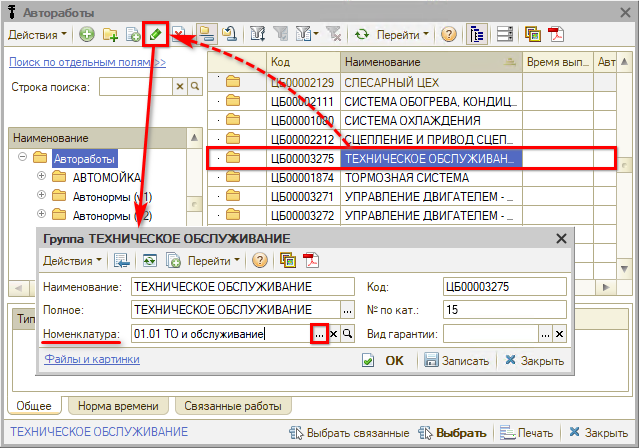Expand the АВТОМОЙКА tree node
639x448 pixels.
pyautogui.click(x=41, y=176)
